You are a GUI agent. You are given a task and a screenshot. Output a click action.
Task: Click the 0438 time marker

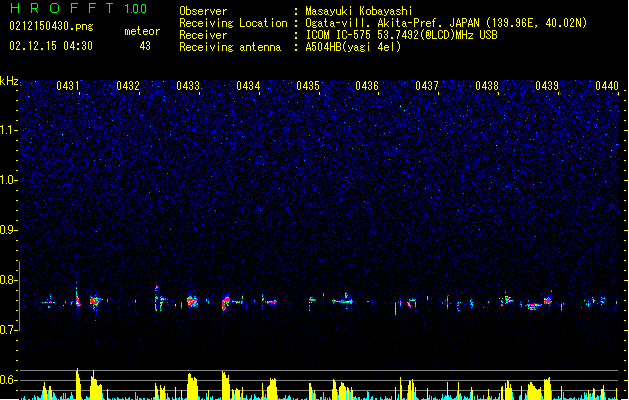coord(487,86)
